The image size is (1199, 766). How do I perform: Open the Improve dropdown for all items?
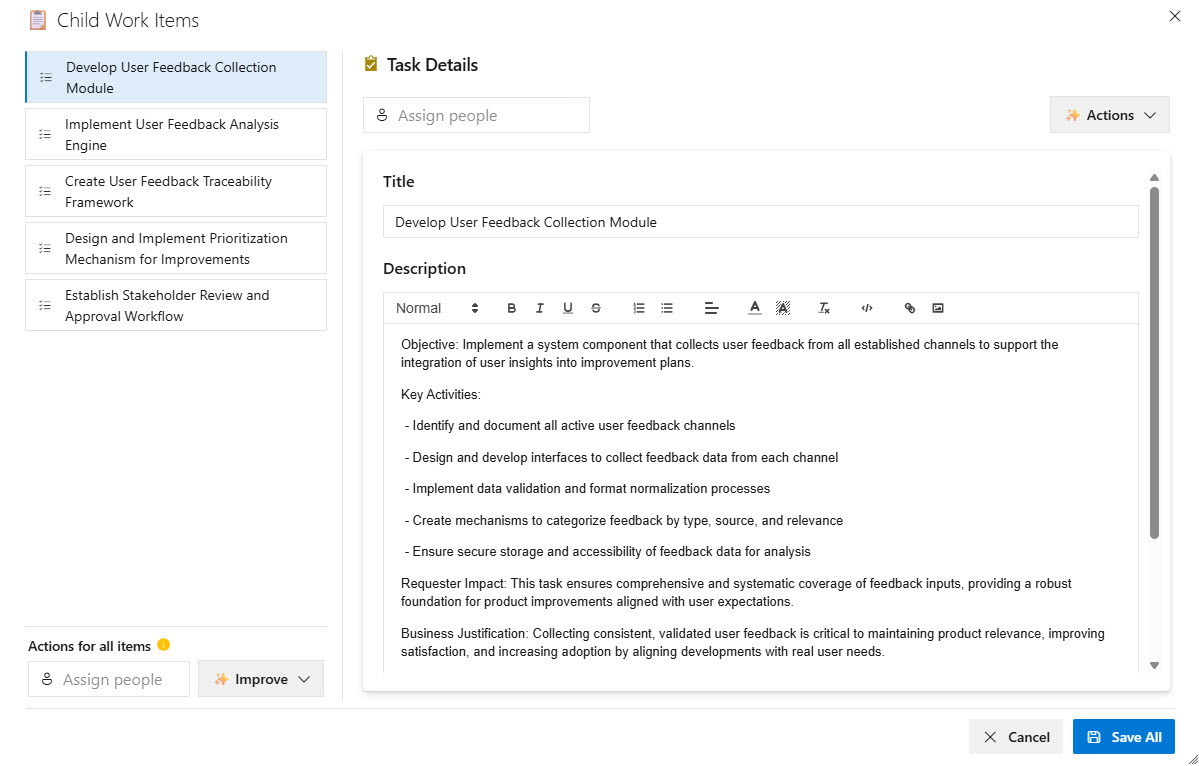(x=261, y=678)
